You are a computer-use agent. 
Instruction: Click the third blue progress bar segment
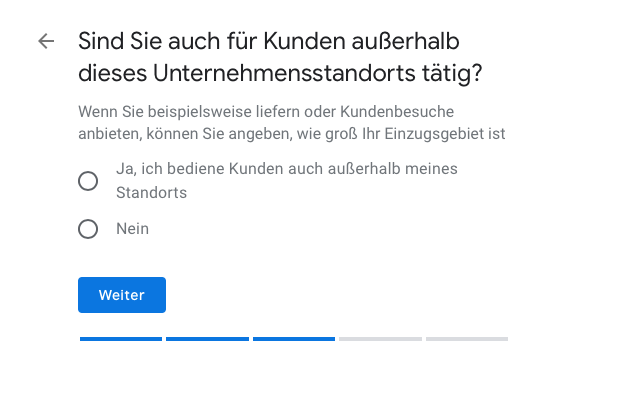(x=294, y=339)
